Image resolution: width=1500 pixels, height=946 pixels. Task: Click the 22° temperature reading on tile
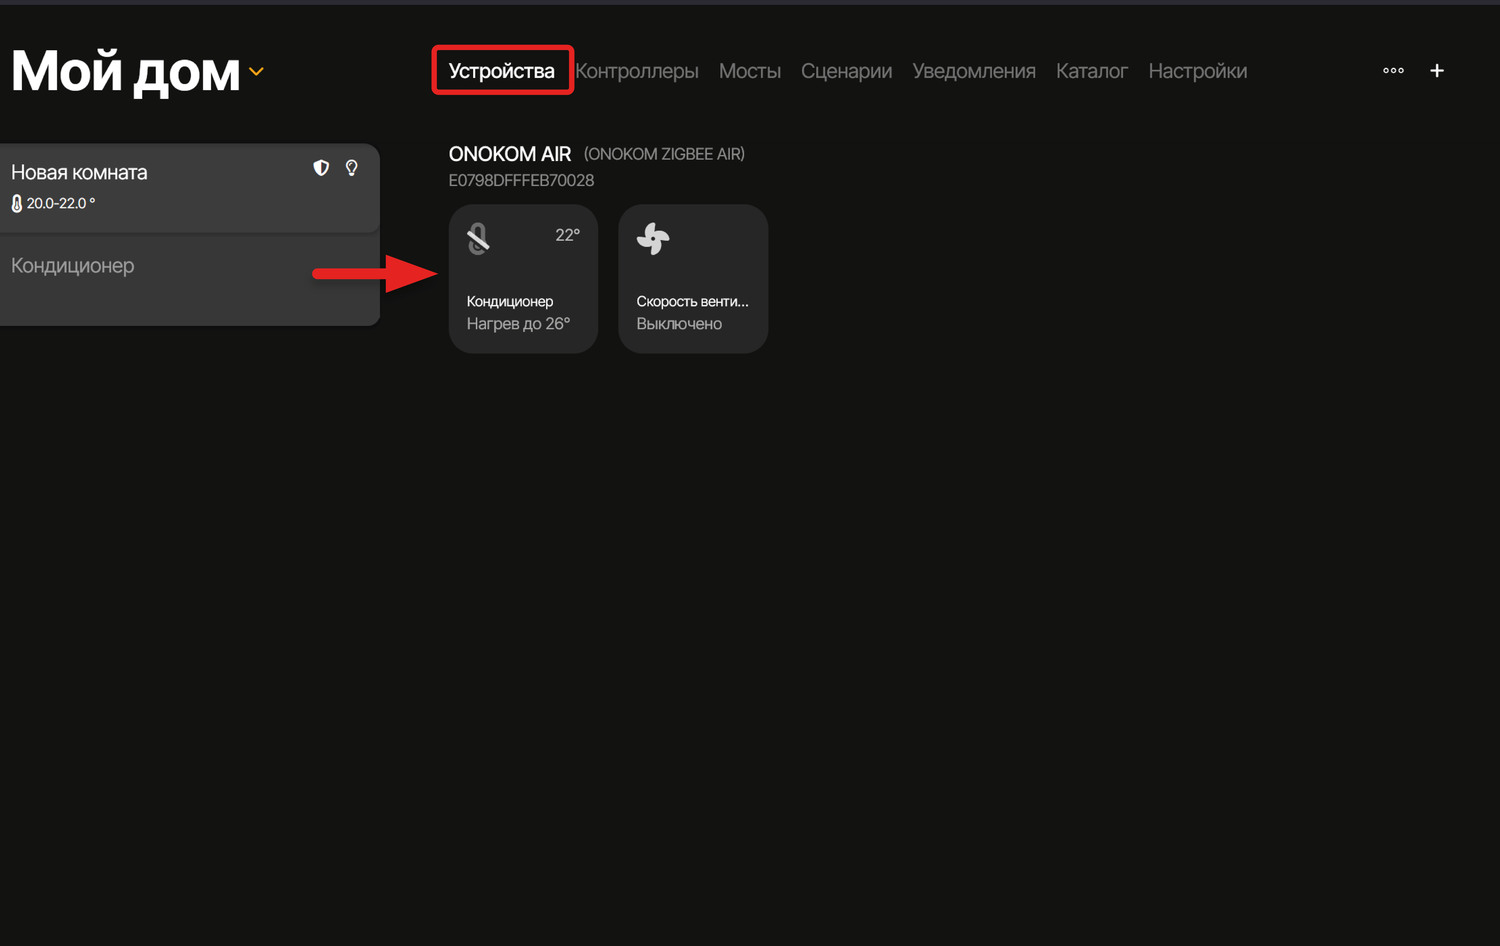567,235
